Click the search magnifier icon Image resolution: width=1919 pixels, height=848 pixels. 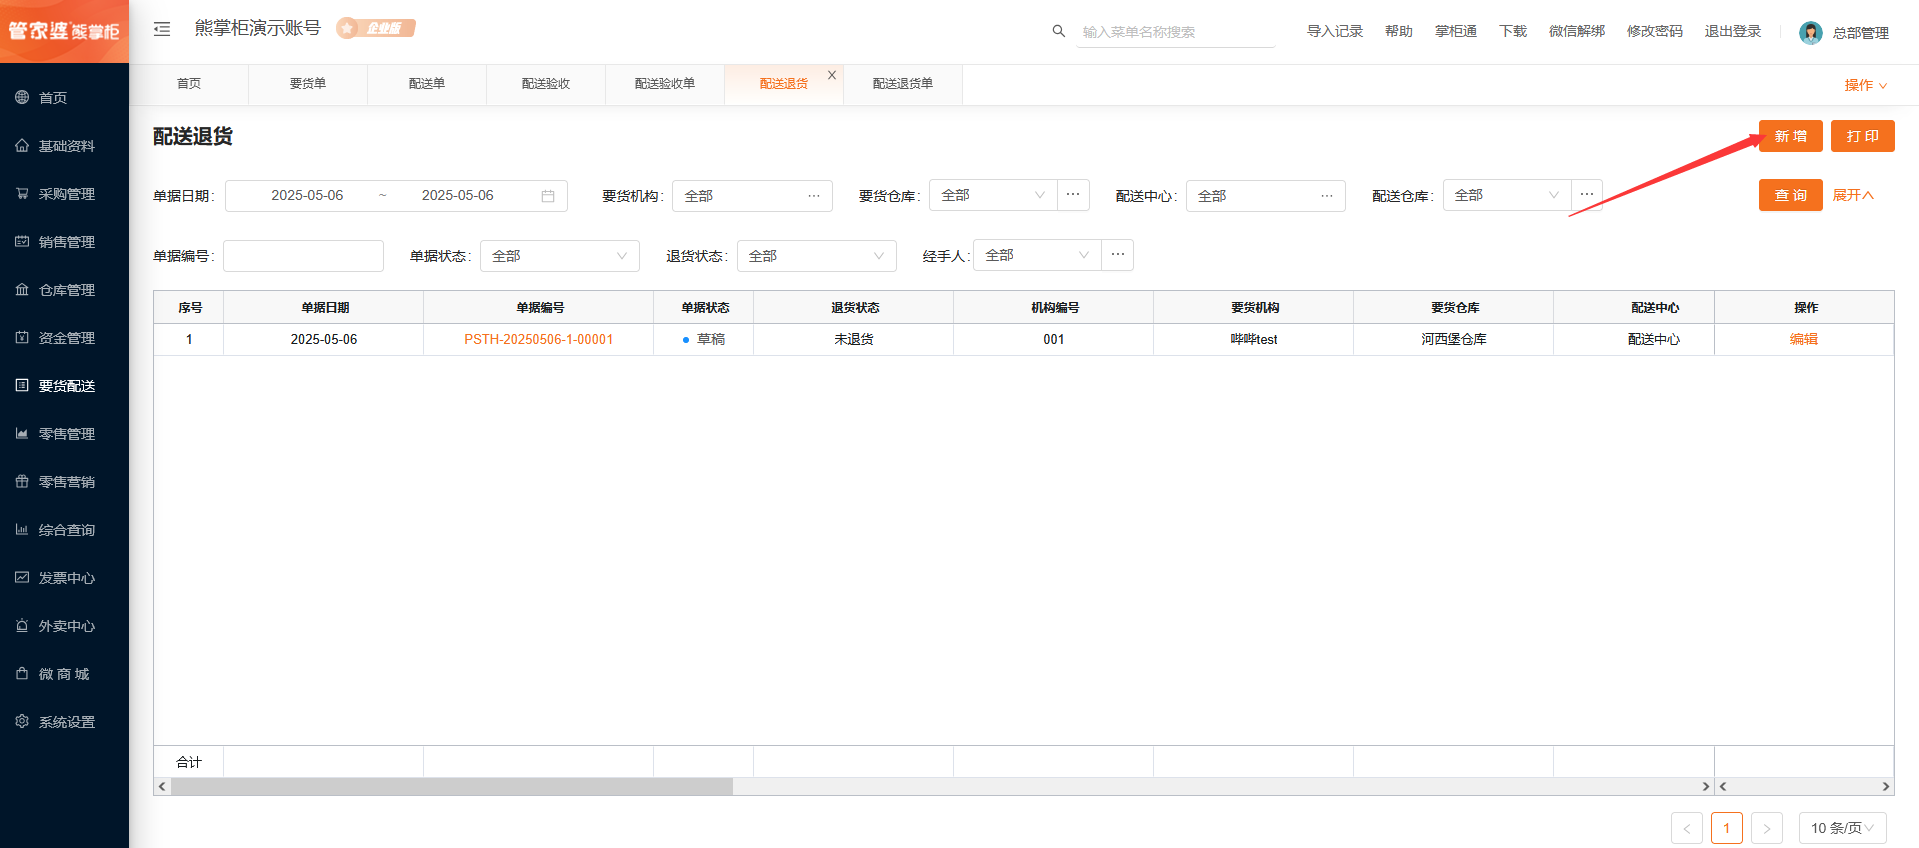coord(1058,31)
